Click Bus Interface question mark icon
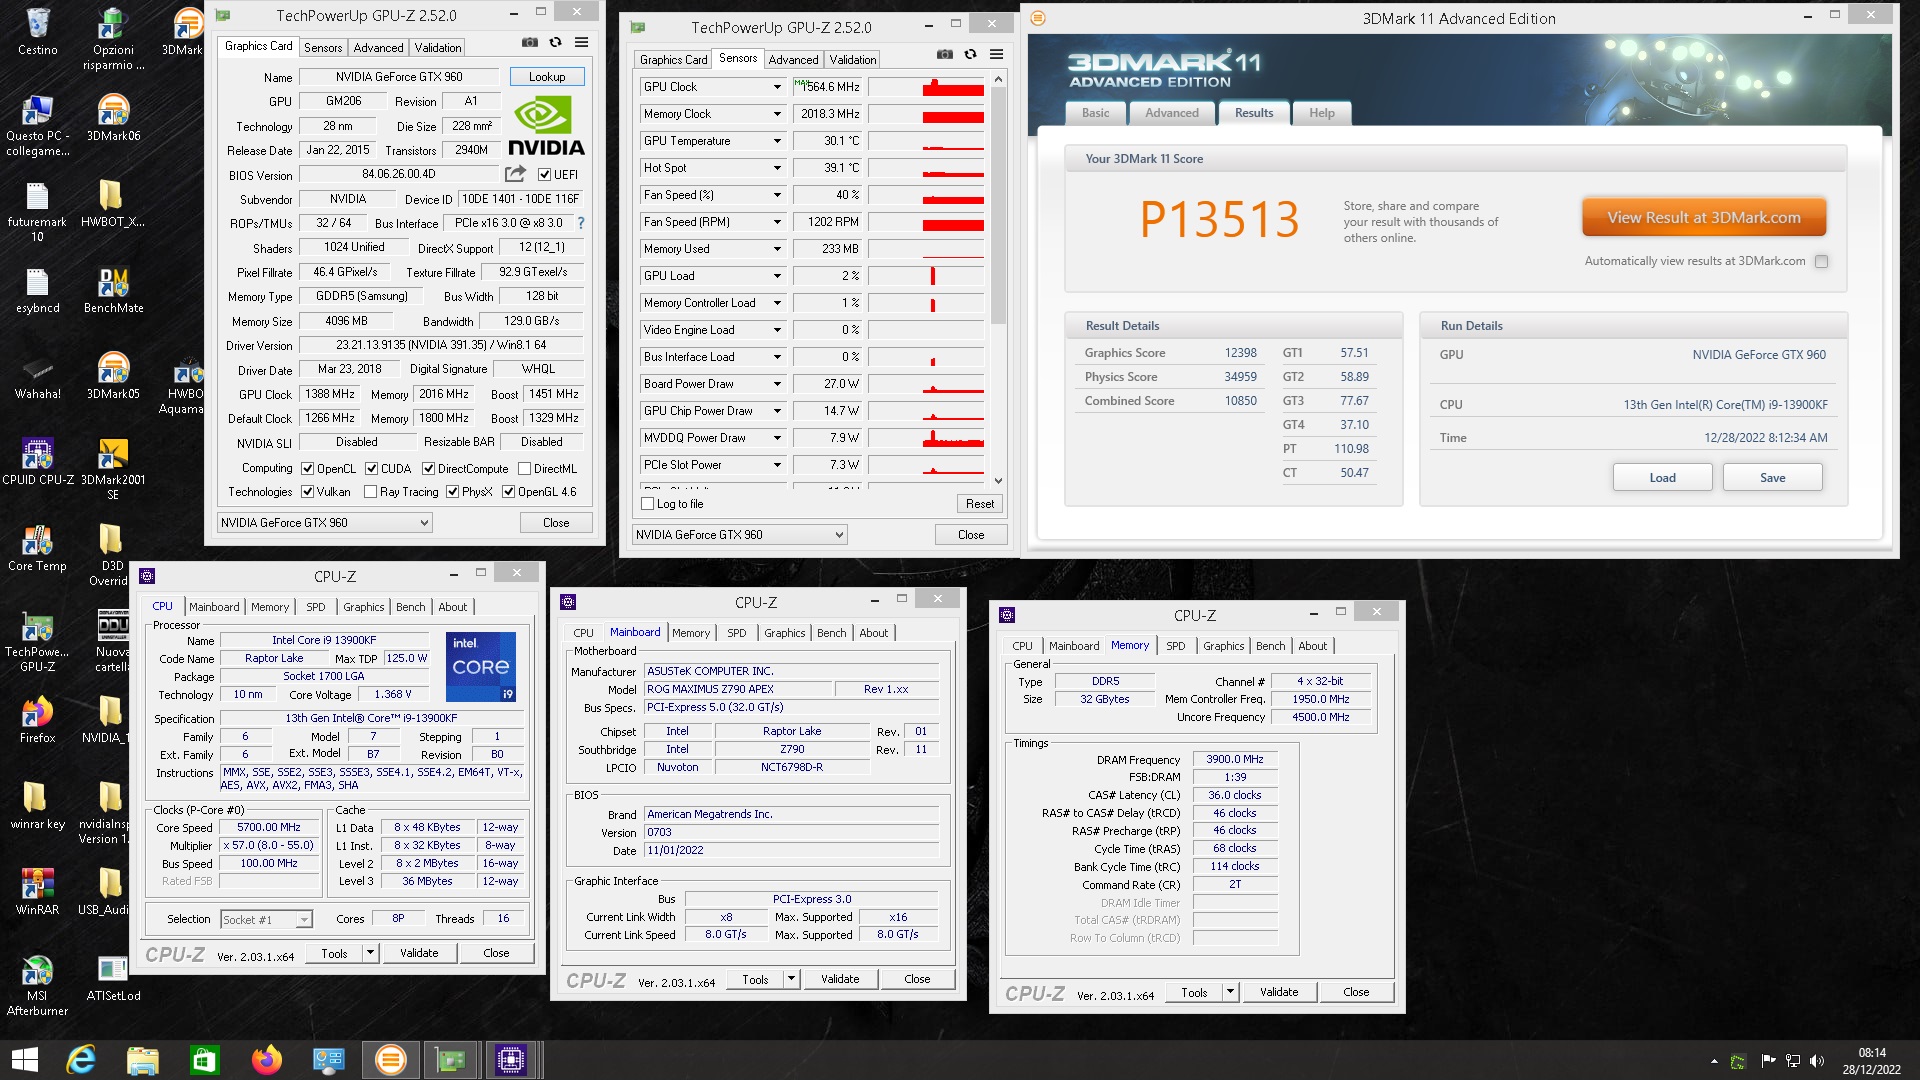Viewport: 1920px width, 1080px height. 581,223
